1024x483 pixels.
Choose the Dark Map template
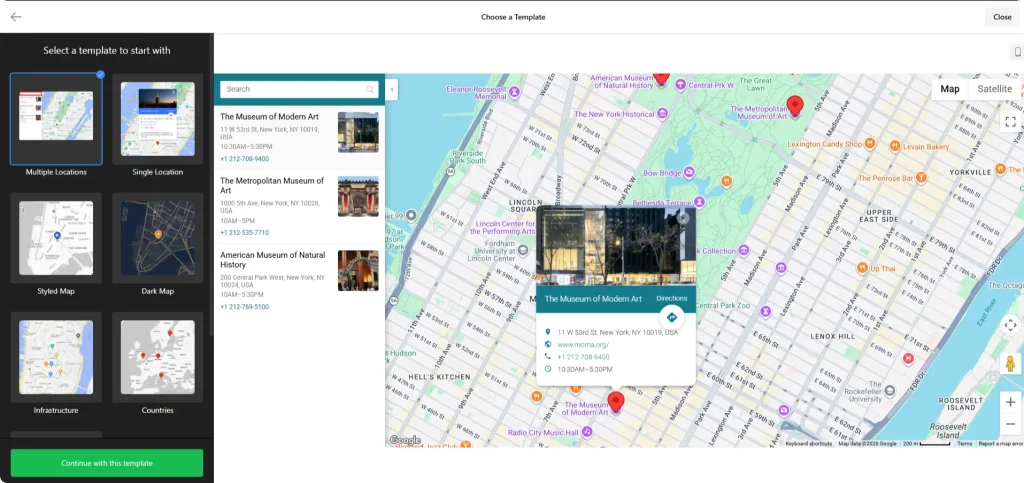pos(157,238)
